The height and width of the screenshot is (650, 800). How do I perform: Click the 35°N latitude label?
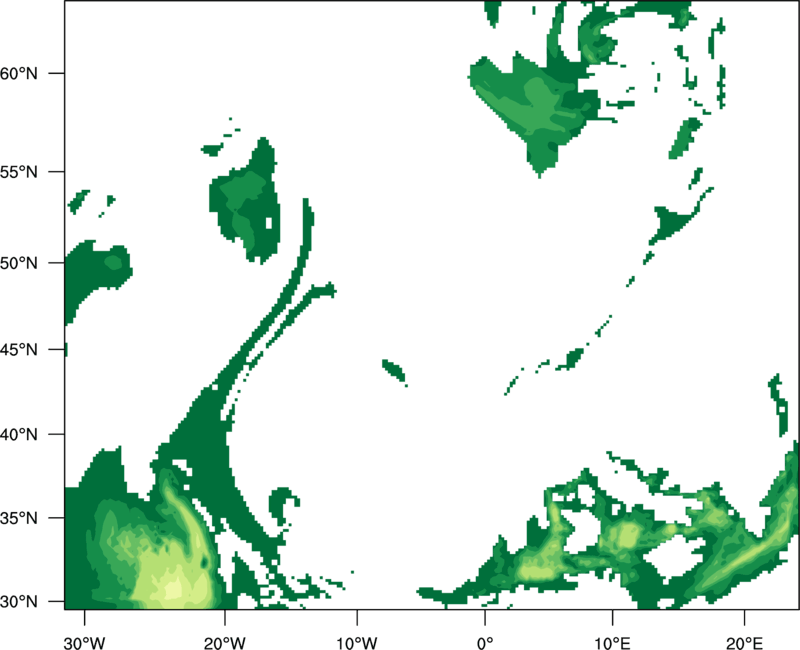[x=19, y=518]
